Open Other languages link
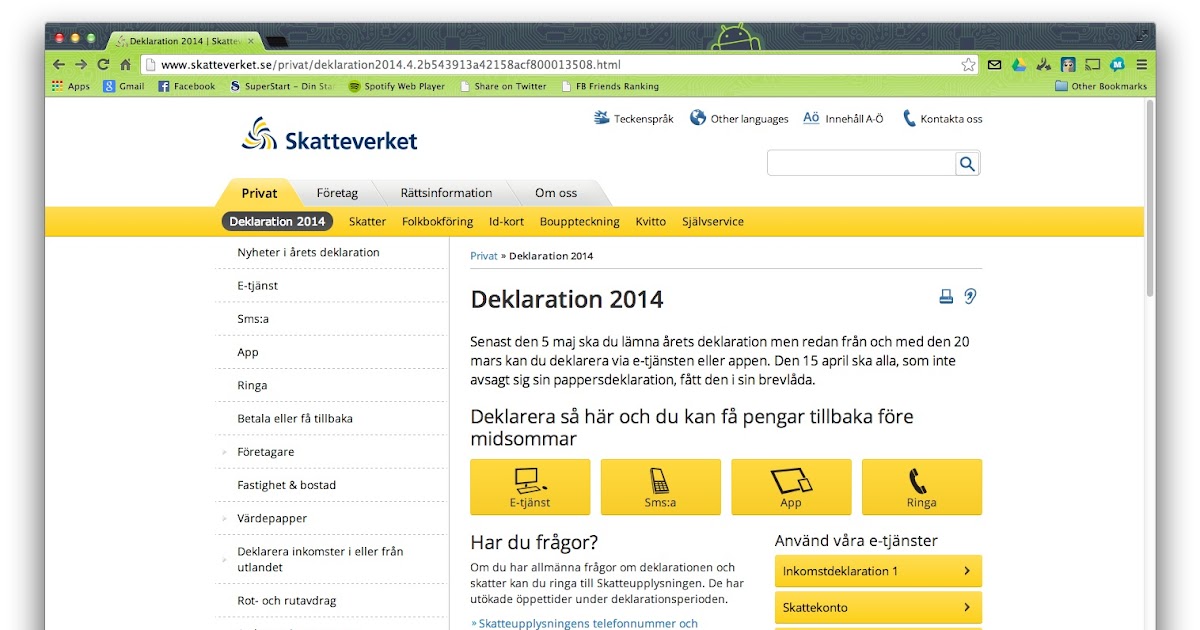This screenshot has width=1200, height=630. coord(739,118)
